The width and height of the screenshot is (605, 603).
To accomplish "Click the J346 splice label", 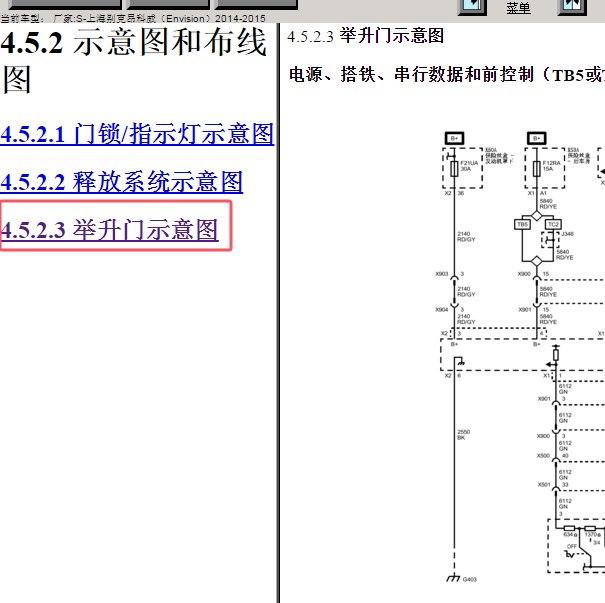I will click(x=567, y=234).
